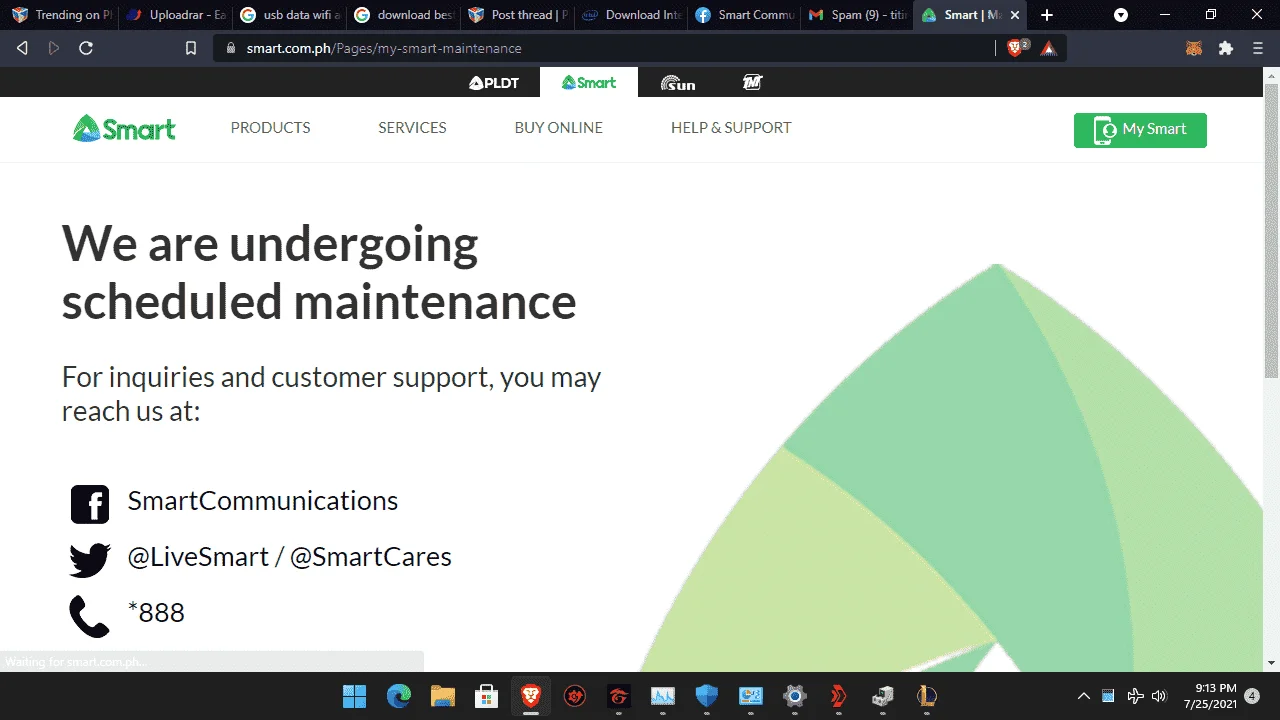Image resolution: width=1280 pixels, height=720 pixels.
Task: Click the Brave Rewards triangle icon
Action: click(x=1048, y=48)
